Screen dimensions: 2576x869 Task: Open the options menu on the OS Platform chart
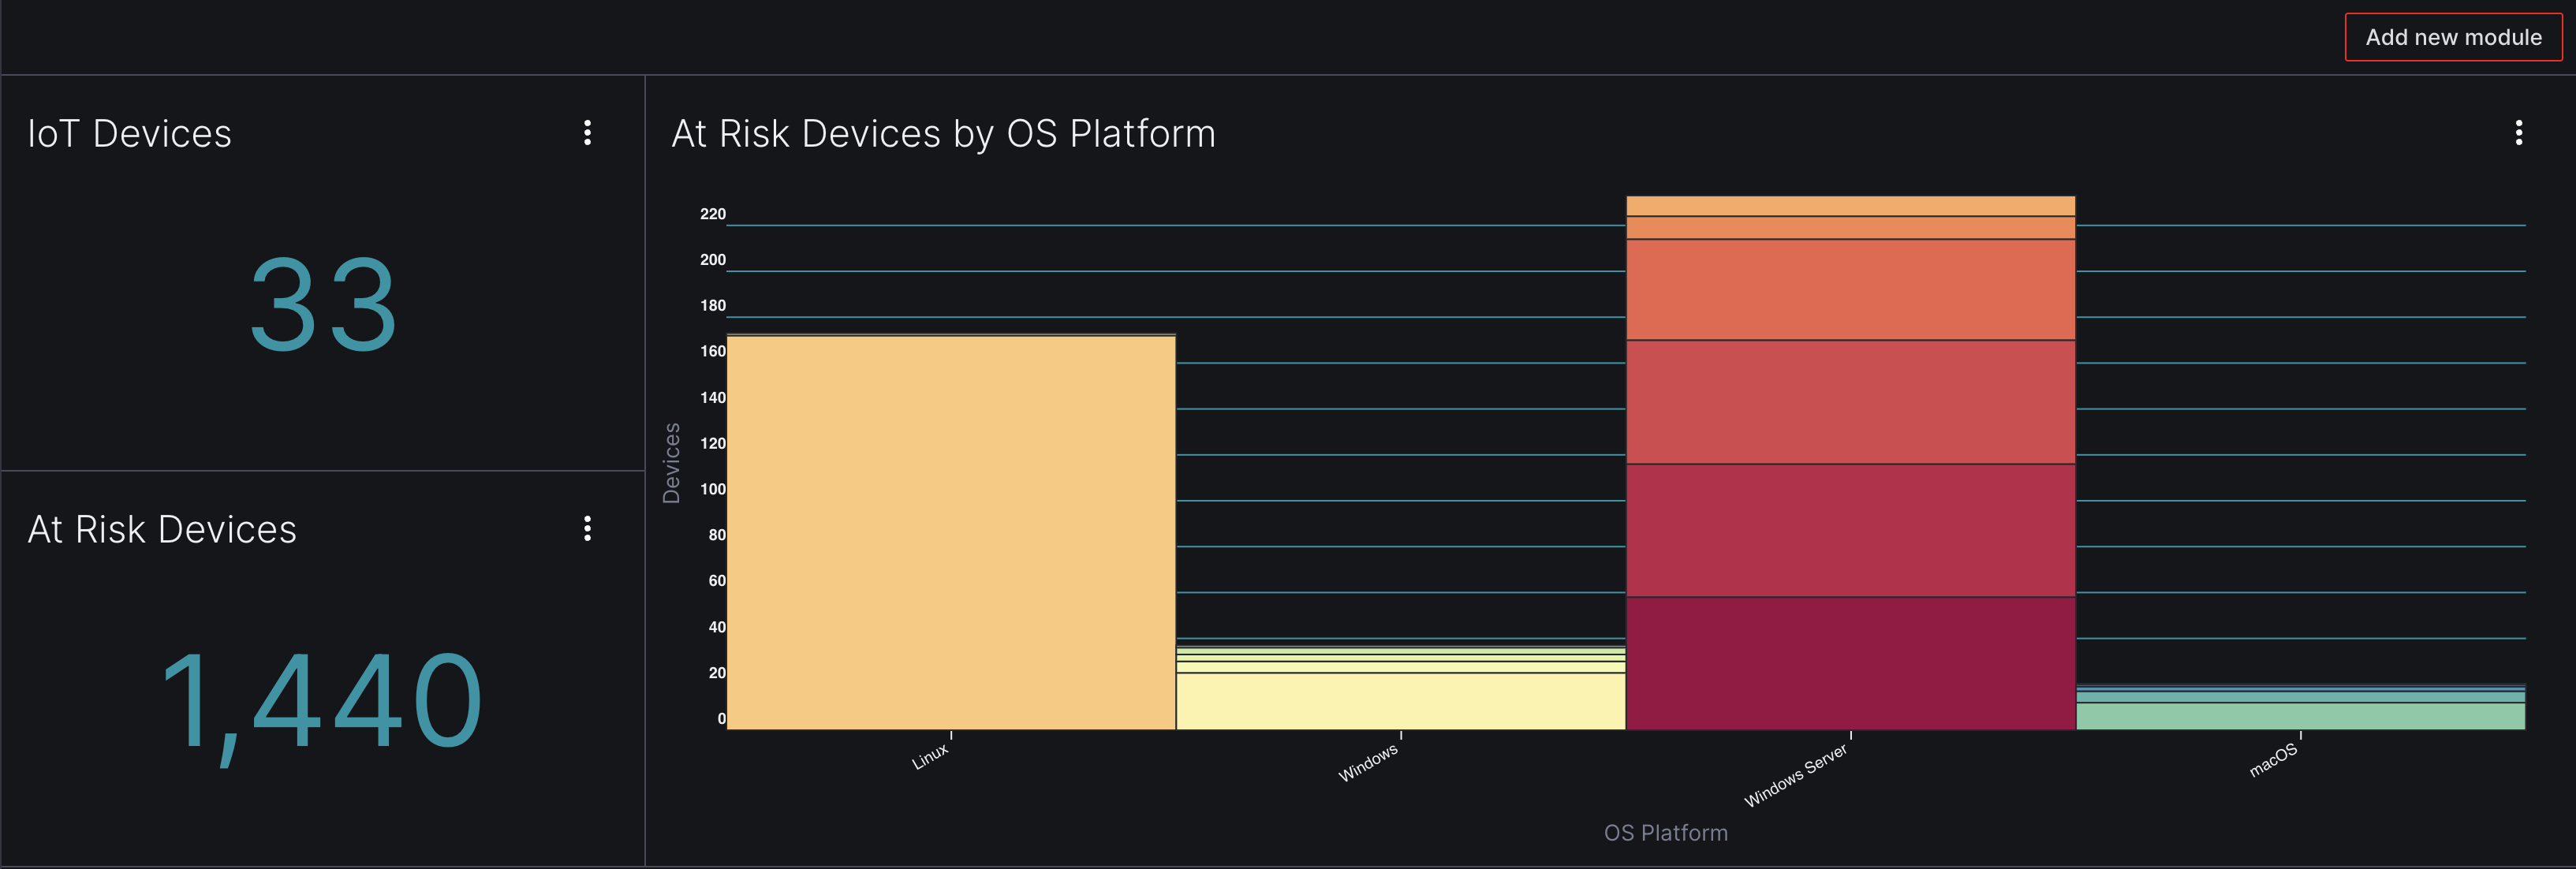point(2521,133)
